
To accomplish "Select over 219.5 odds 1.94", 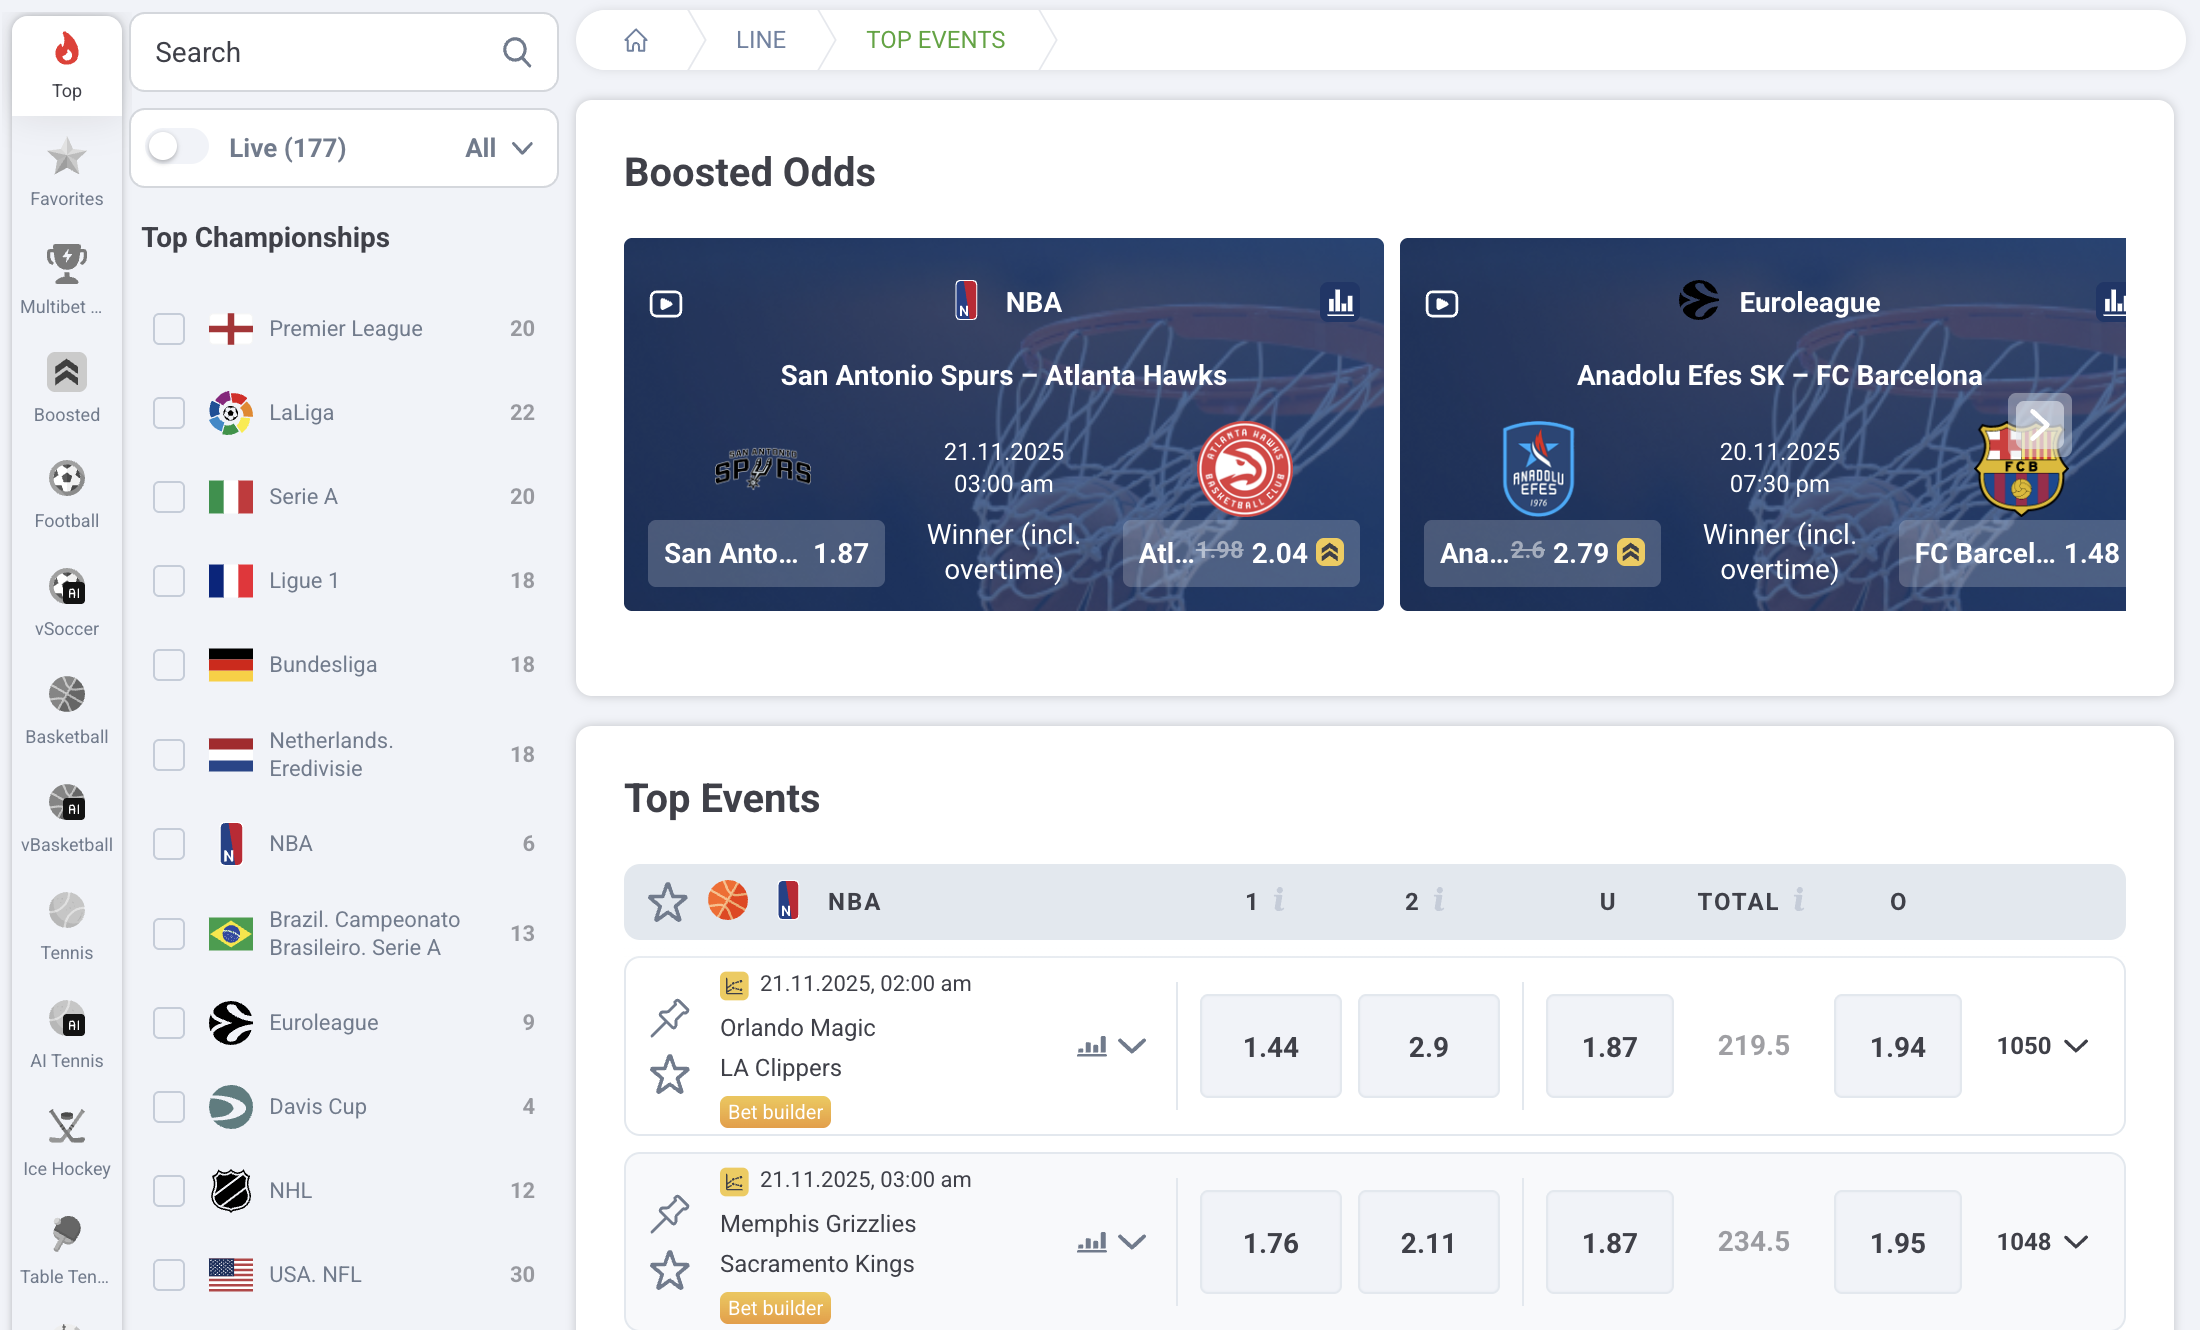I will click(1898, 1046).
